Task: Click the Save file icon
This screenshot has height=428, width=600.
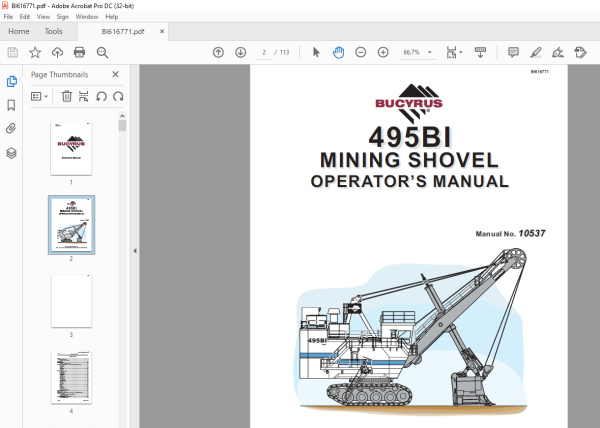Action: click(13, 52)
